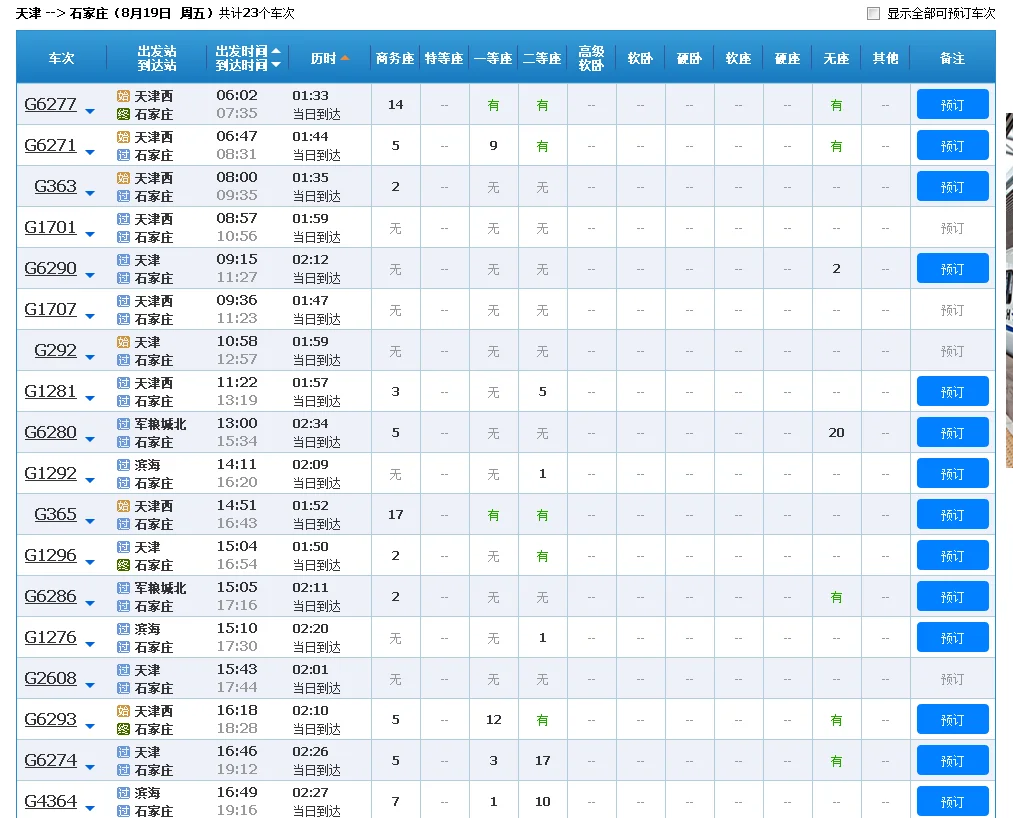1013x818 pixels.
Task: Click the 终 badge beside G1296's 石家庄
Action: (x=122, y=564)
